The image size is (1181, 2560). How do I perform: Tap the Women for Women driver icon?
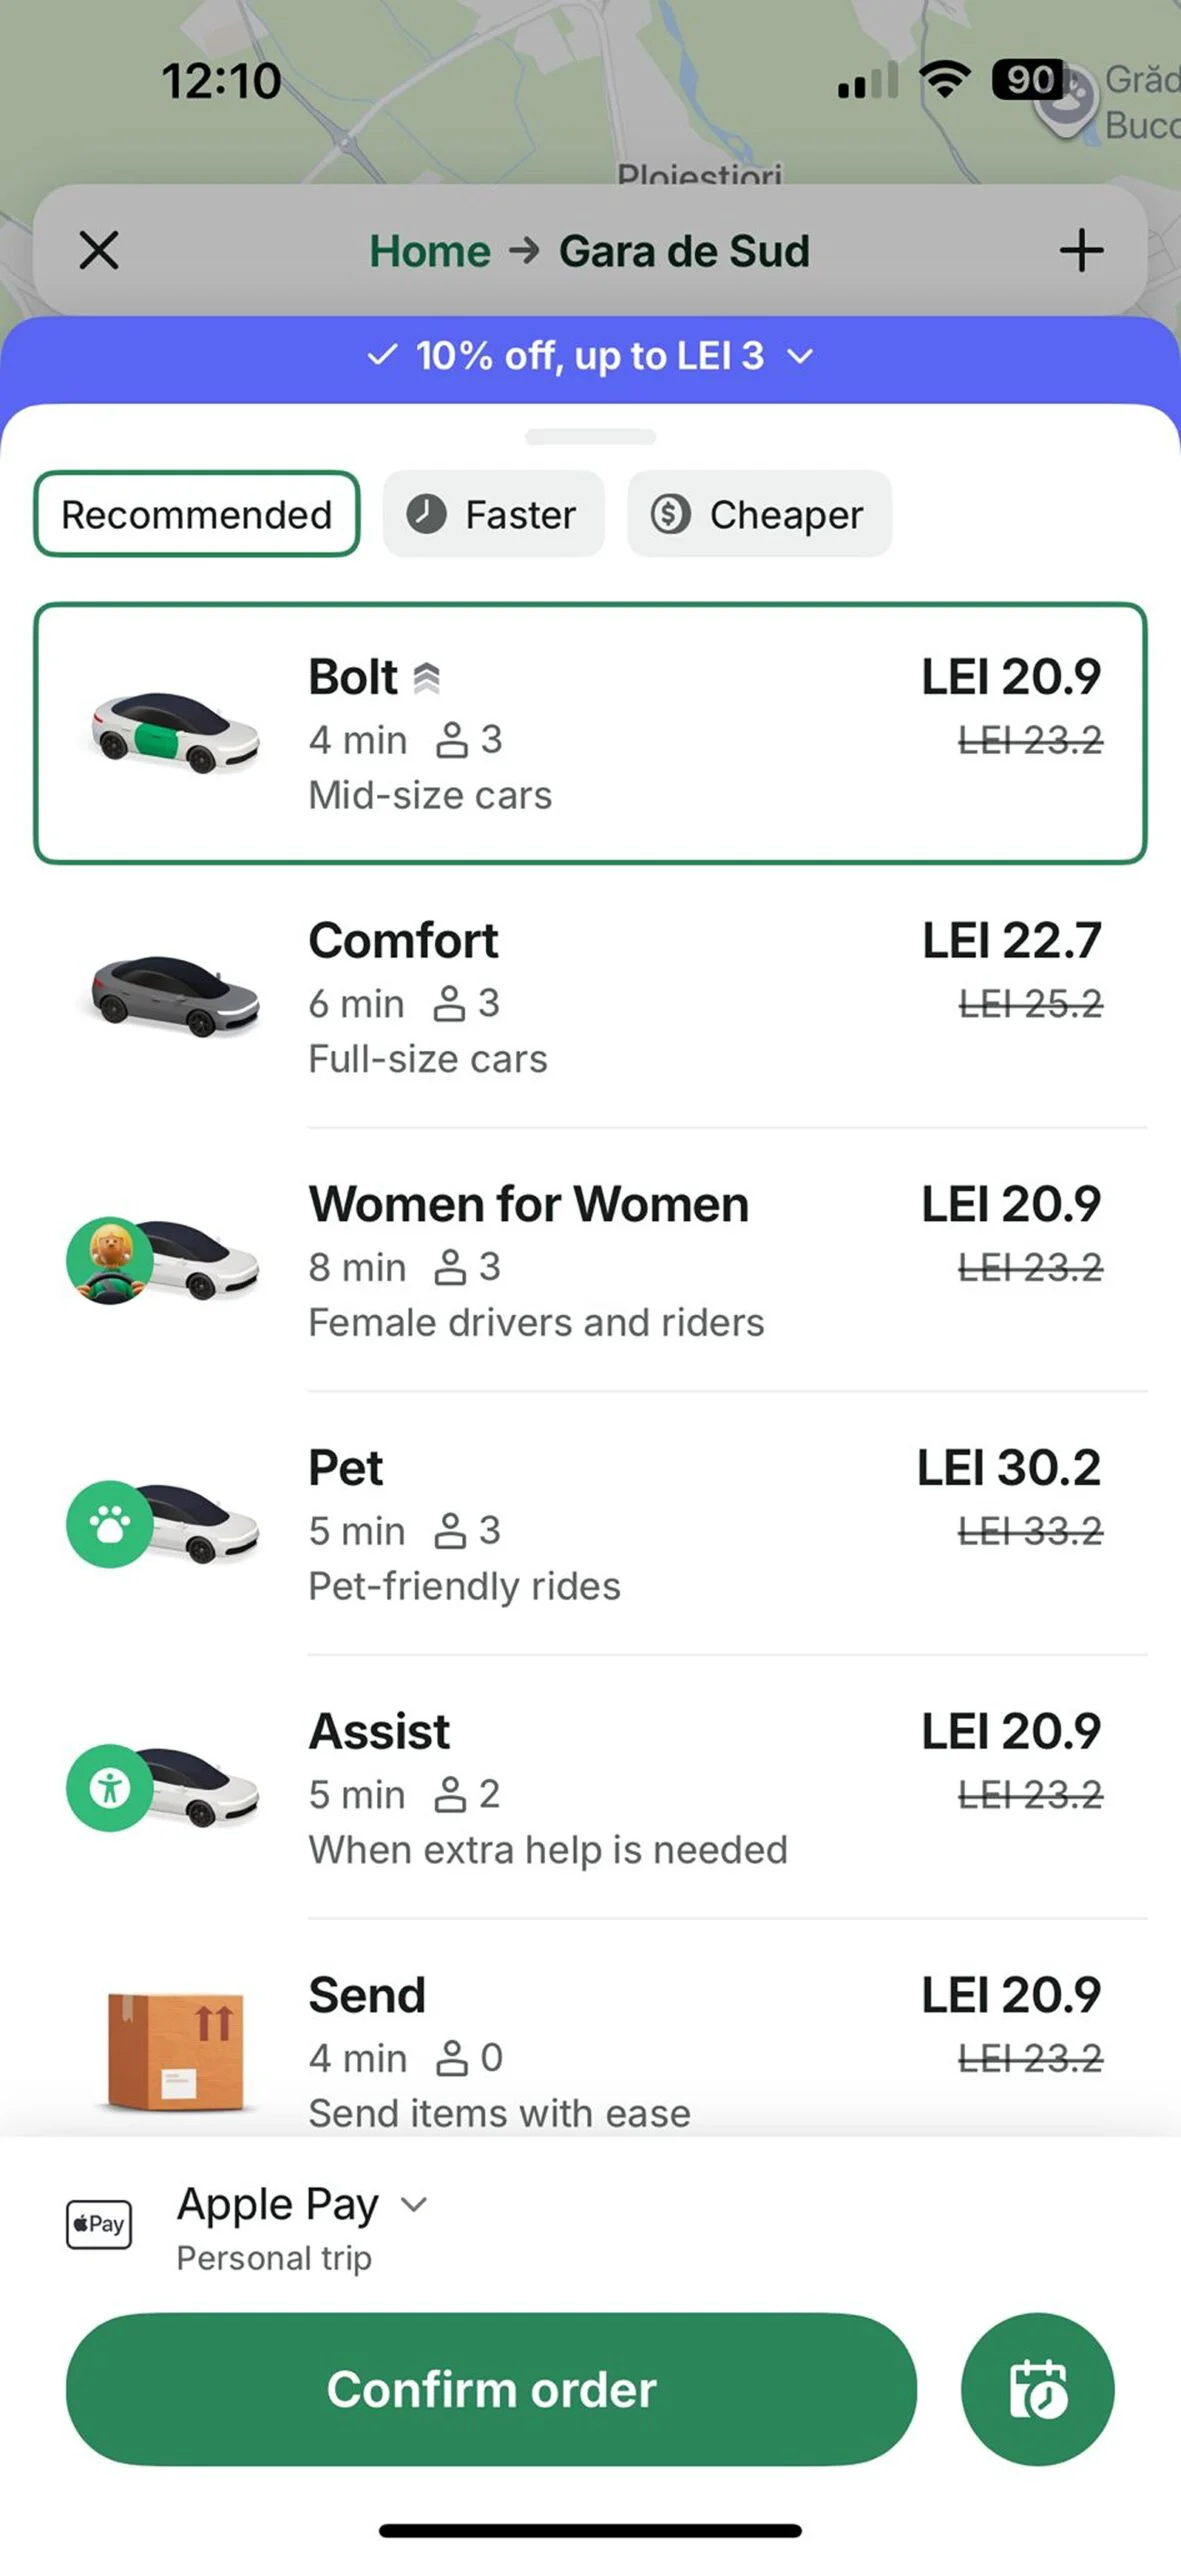point(109,1261)
